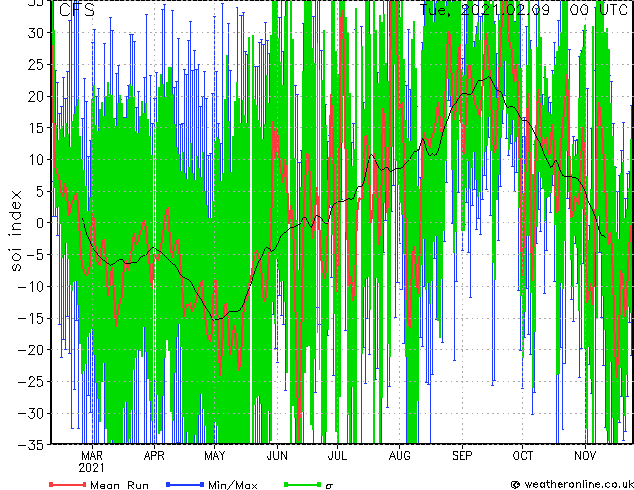
Task: Click the red Mean Run legend line
Action: [x=68, y=484]
